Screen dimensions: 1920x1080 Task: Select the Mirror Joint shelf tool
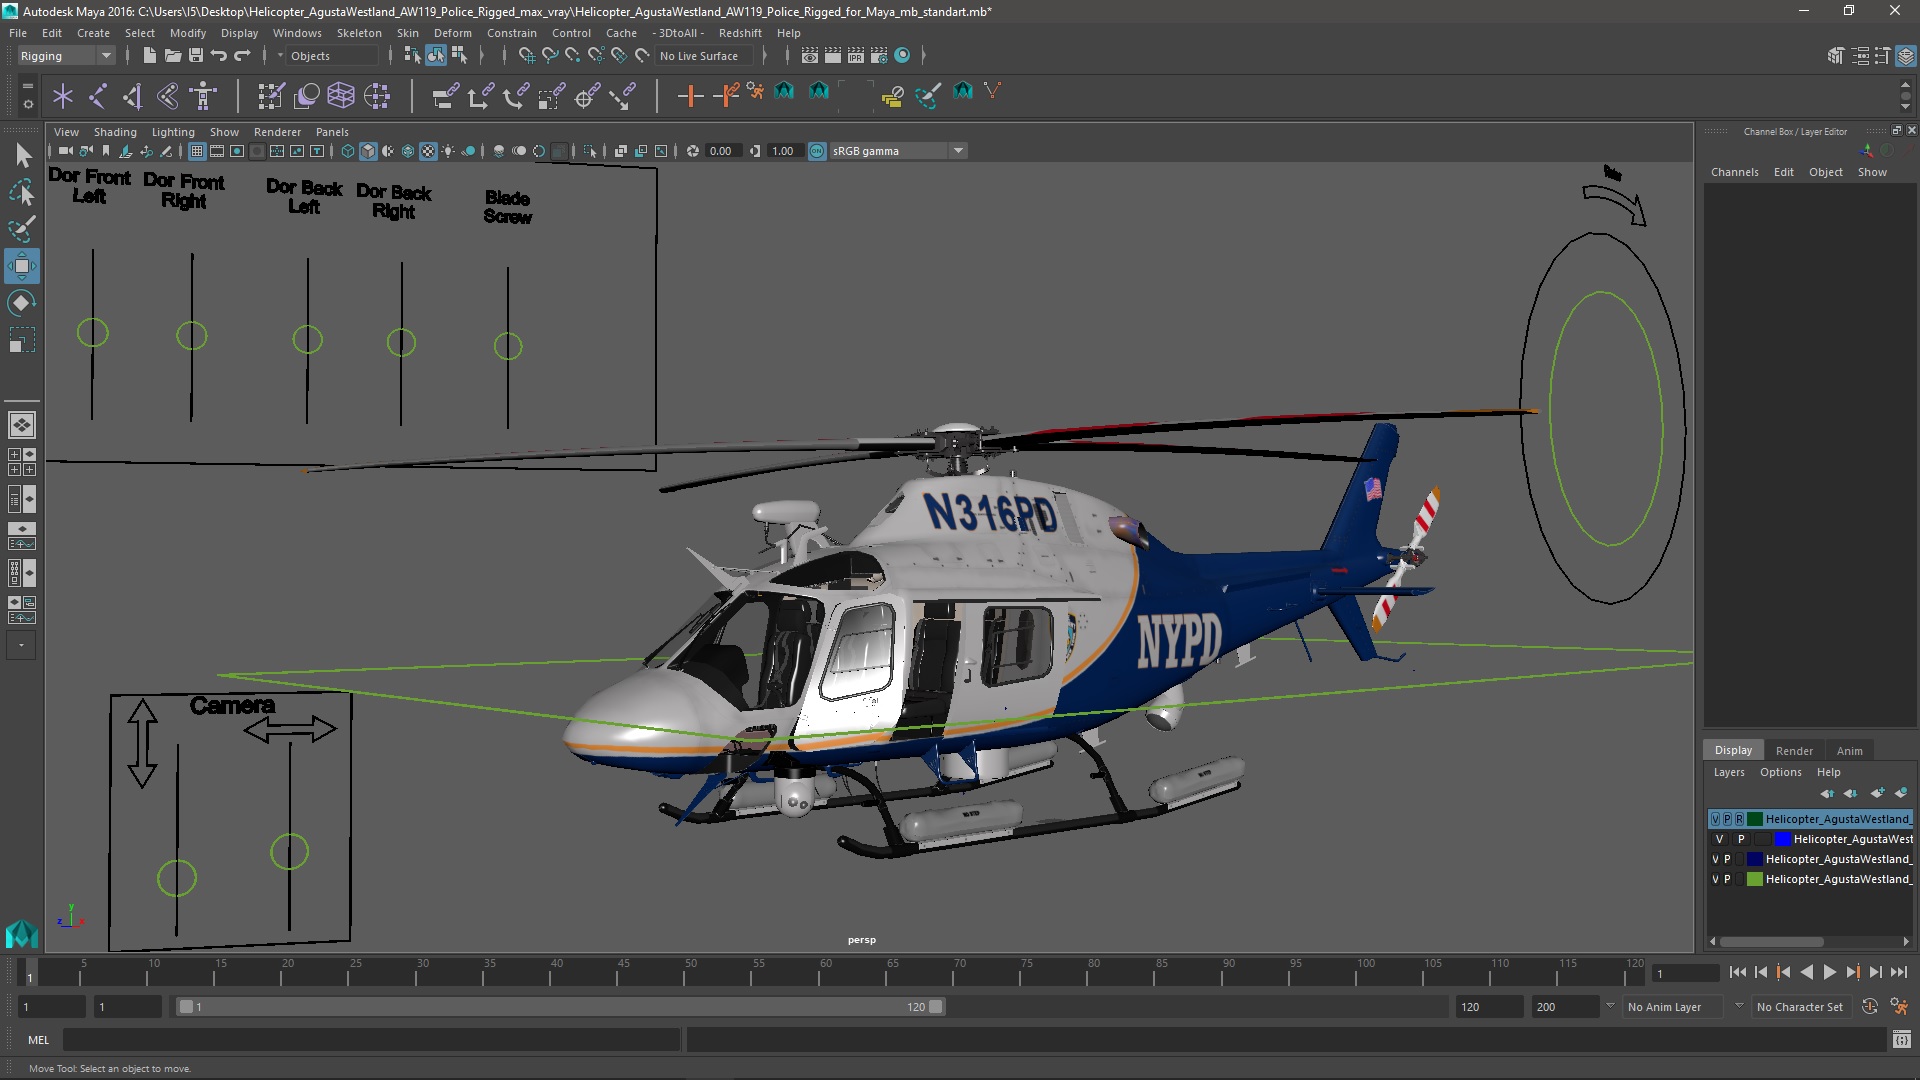point(133,96)
